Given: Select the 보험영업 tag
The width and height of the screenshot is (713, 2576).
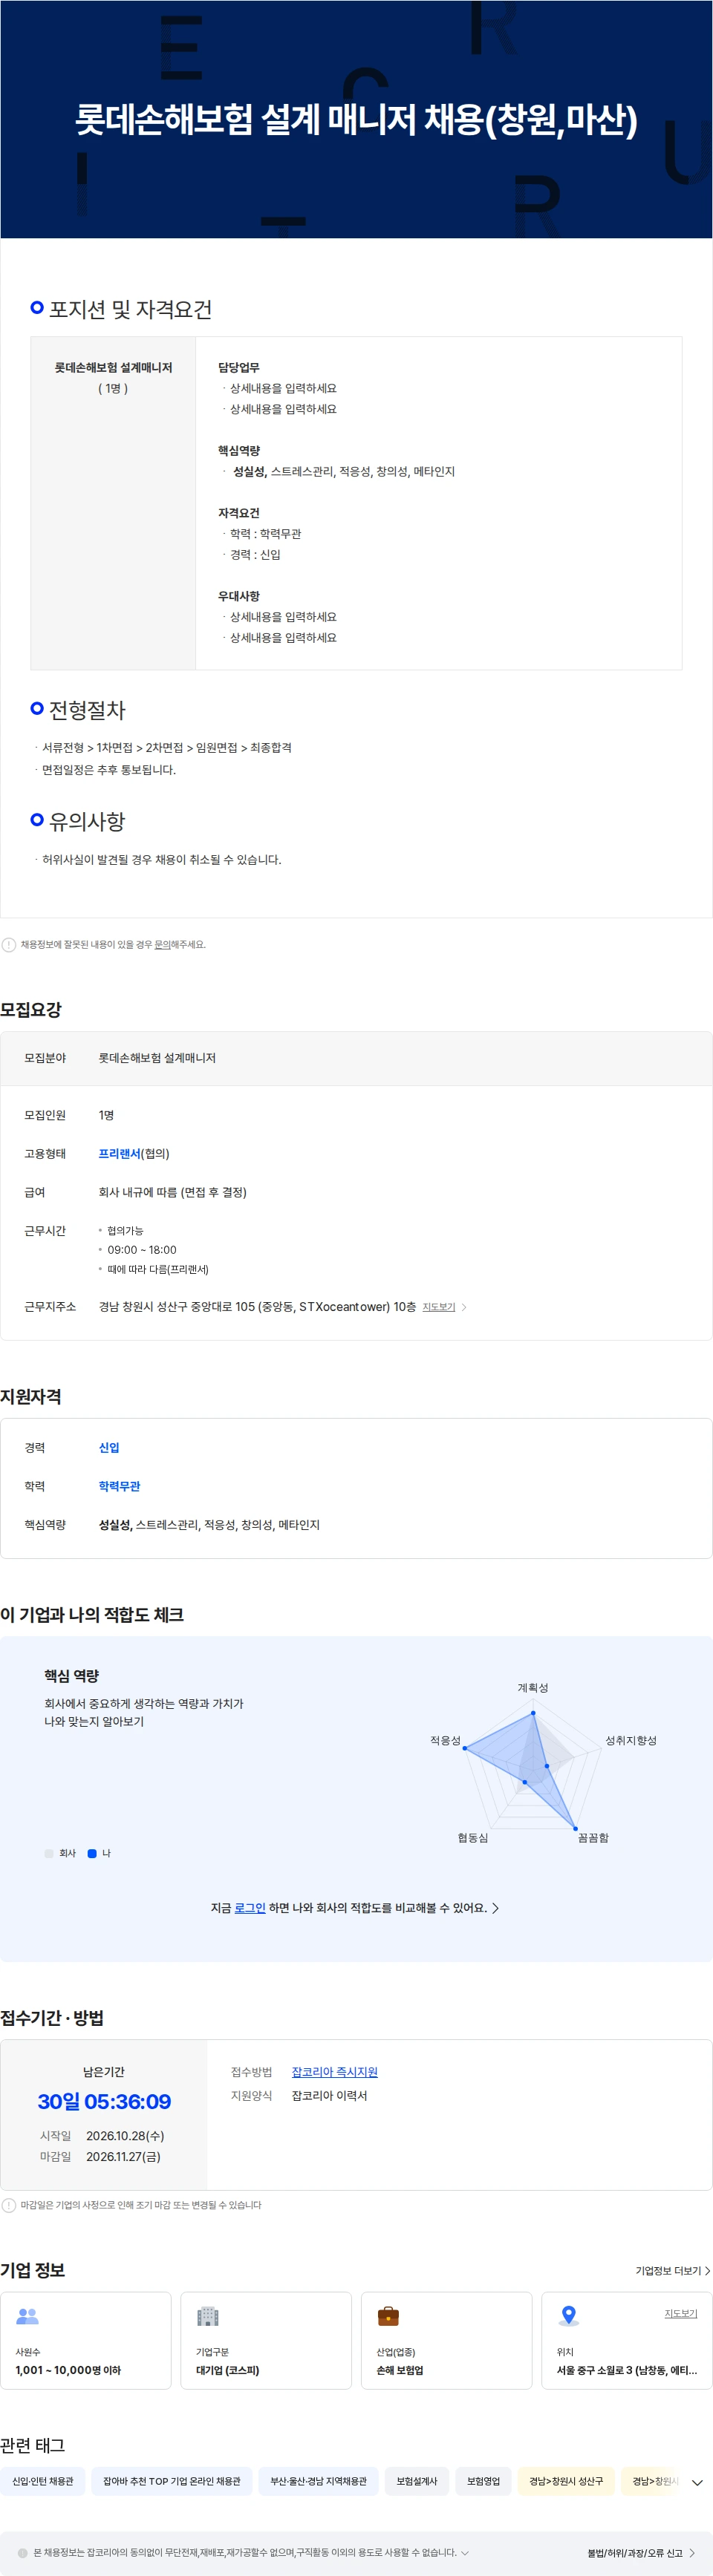Looking at the screenshot, I should [x=483, y=2481].
